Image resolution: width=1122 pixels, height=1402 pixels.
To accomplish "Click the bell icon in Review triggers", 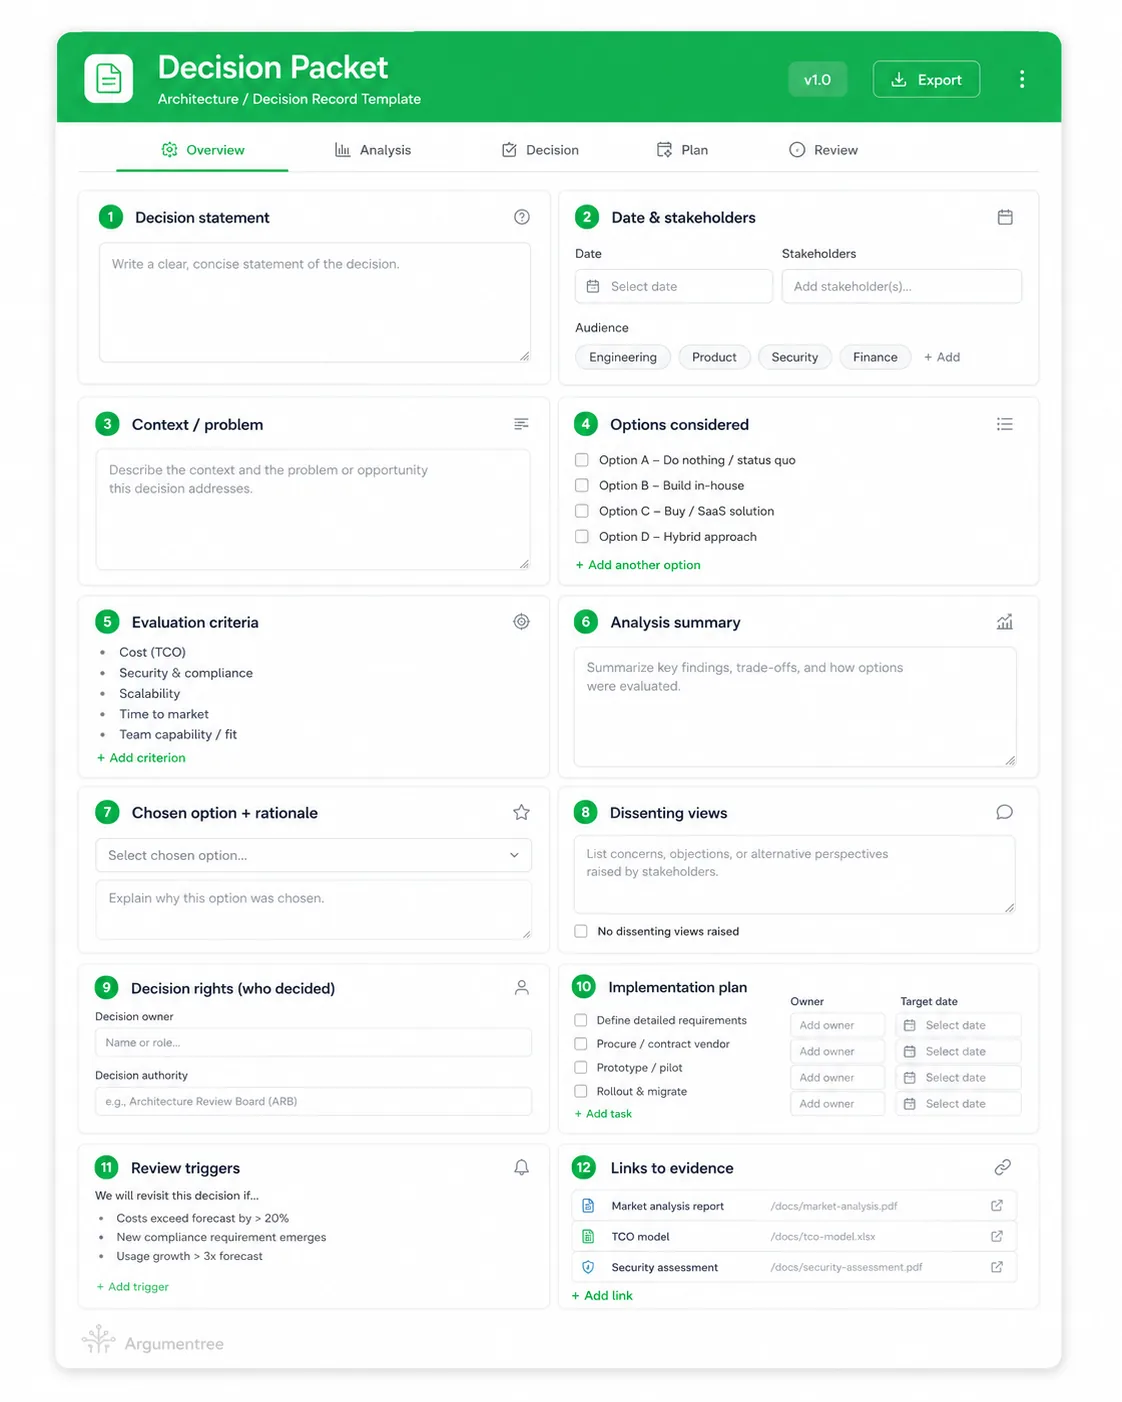I will (521, 1167).
